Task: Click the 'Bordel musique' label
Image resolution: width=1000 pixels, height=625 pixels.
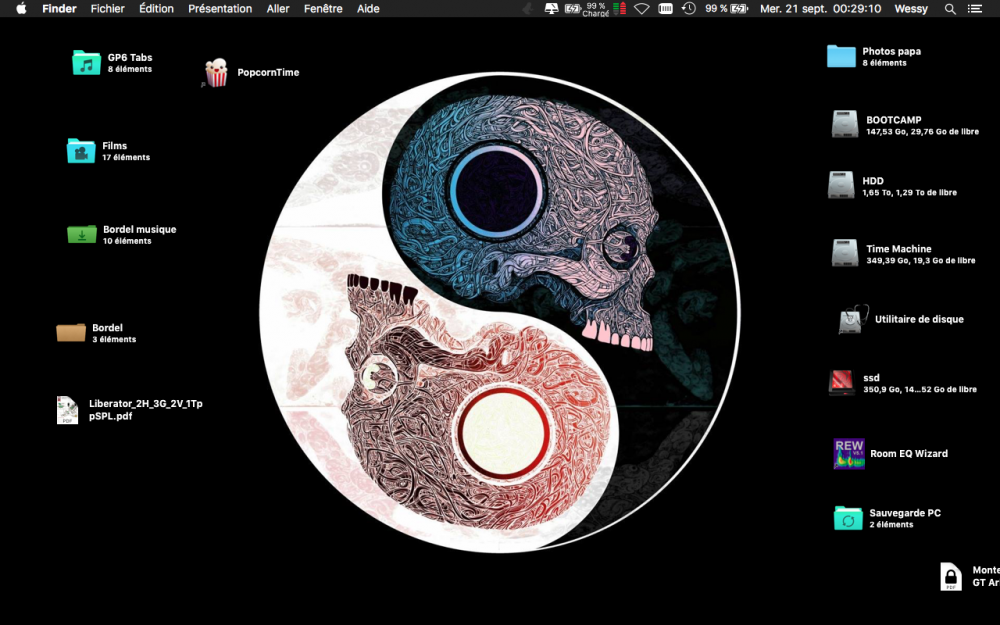Action: pyautogui.click(x=140, y=229)
